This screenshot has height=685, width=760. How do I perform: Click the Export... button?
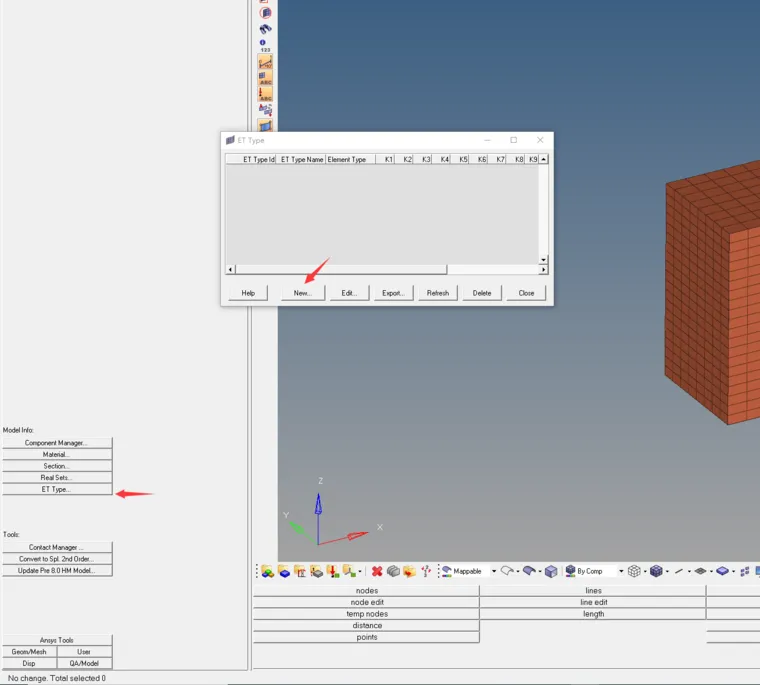(393, 293)
